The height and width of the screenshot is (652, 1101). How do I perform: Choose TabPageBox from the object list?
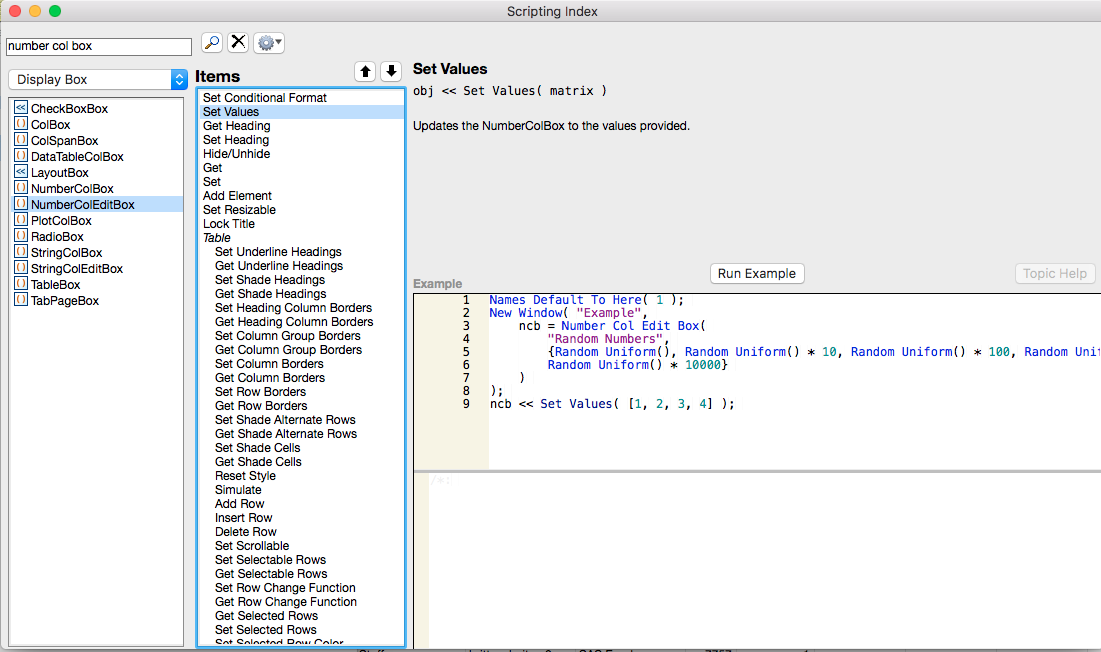point(65,301)
